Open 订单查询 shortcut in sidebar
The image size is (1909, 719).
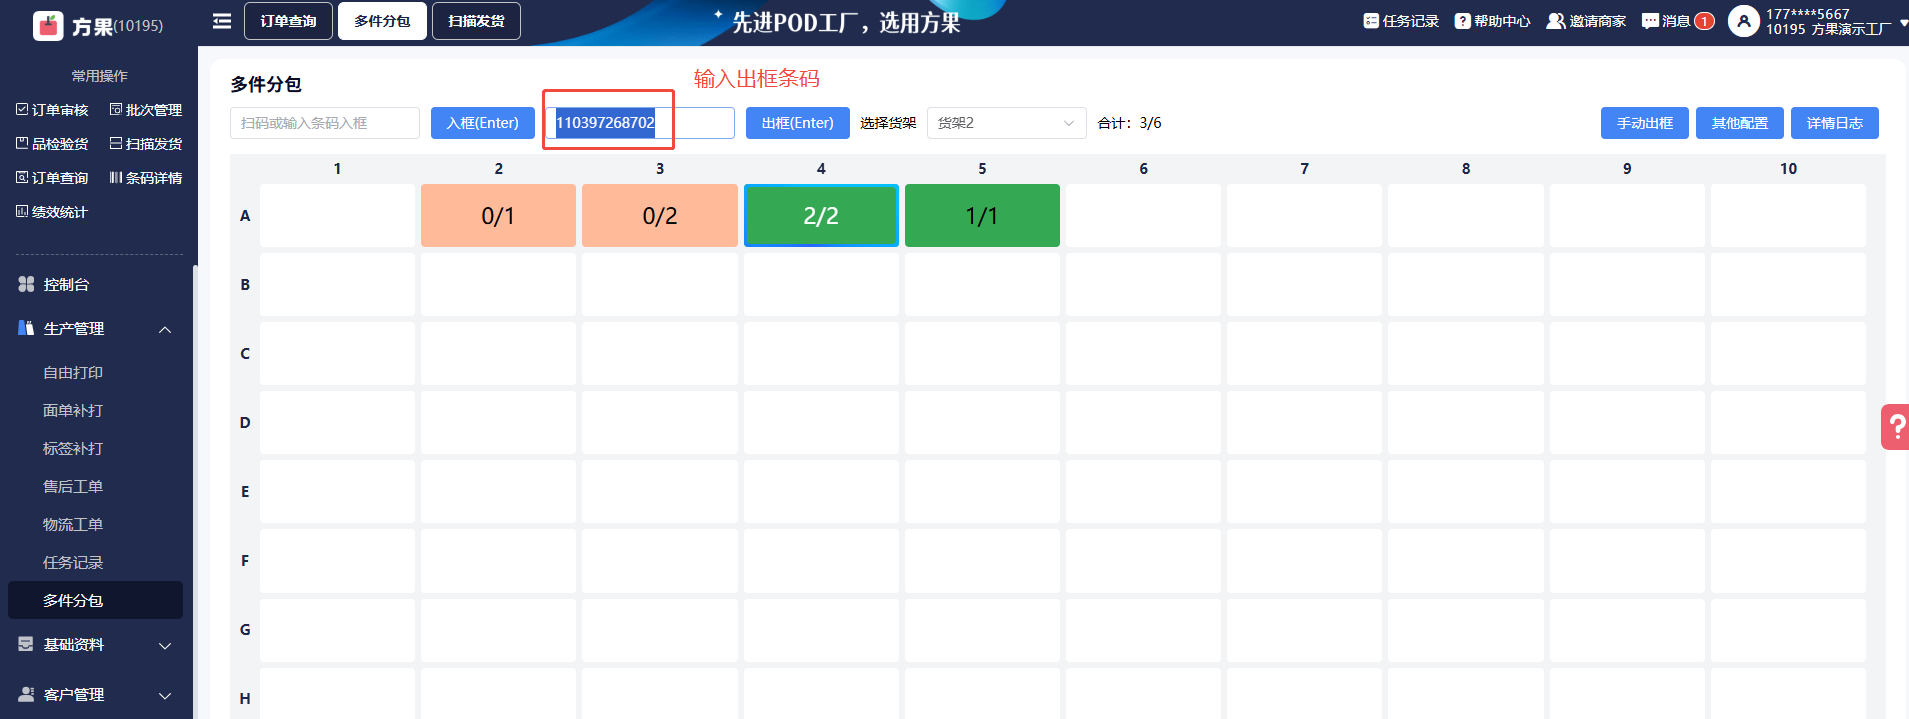pyautogui.click(x=52, y=178)
